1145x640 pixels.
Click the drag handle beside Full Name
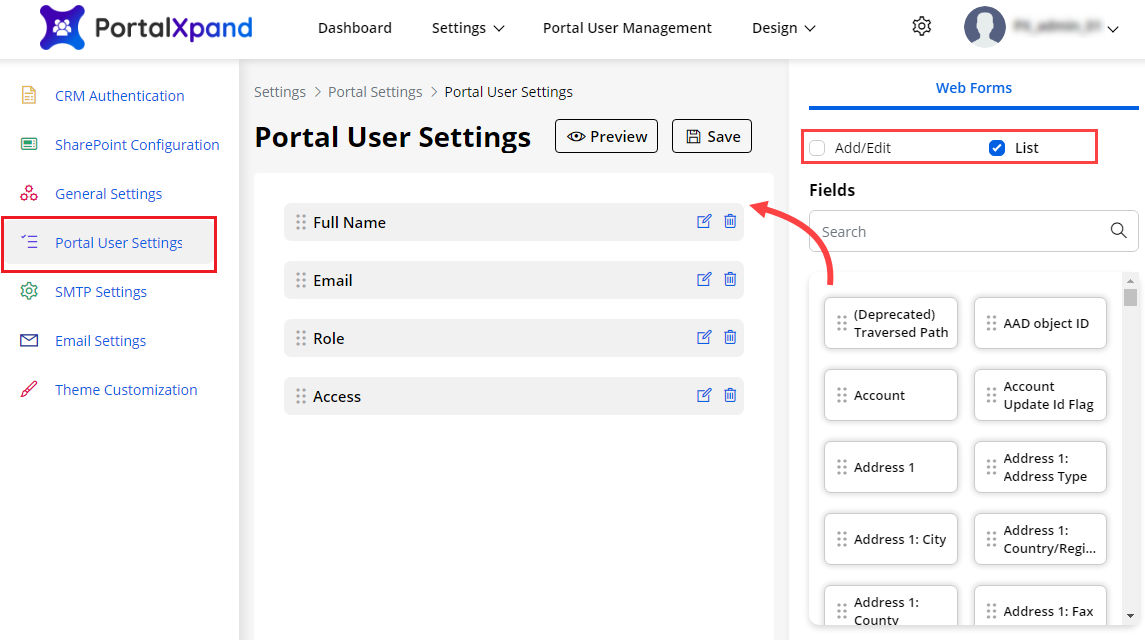[300, 222]
